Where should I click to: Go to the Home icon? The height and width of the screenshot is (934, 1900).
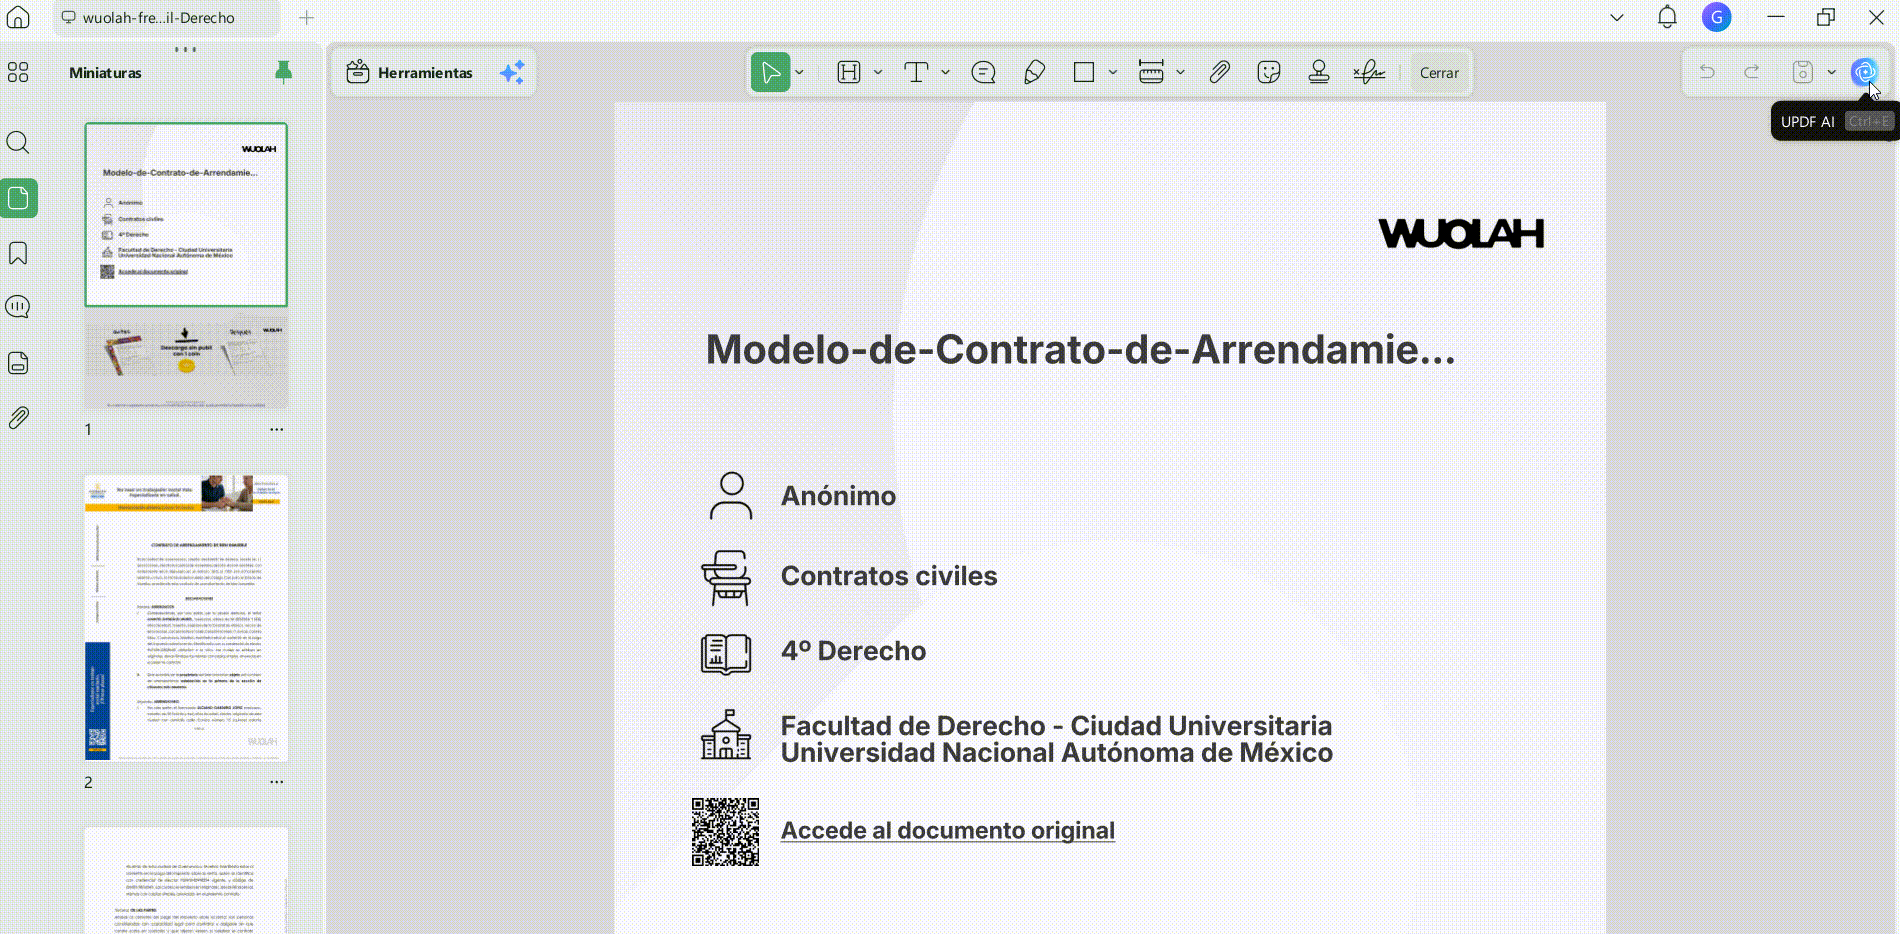tap(18, 17)
